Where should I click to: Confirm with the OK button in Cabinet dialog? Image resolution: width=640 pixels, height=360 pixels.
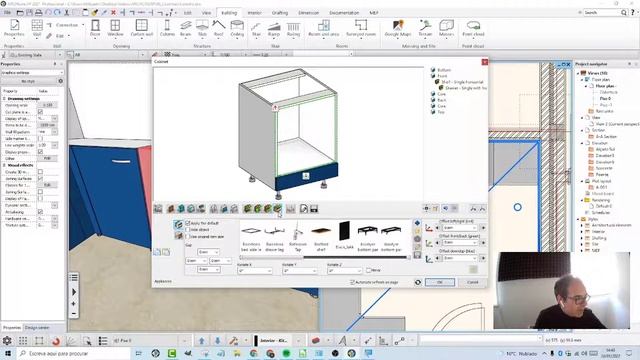click(x=440, y=282)
